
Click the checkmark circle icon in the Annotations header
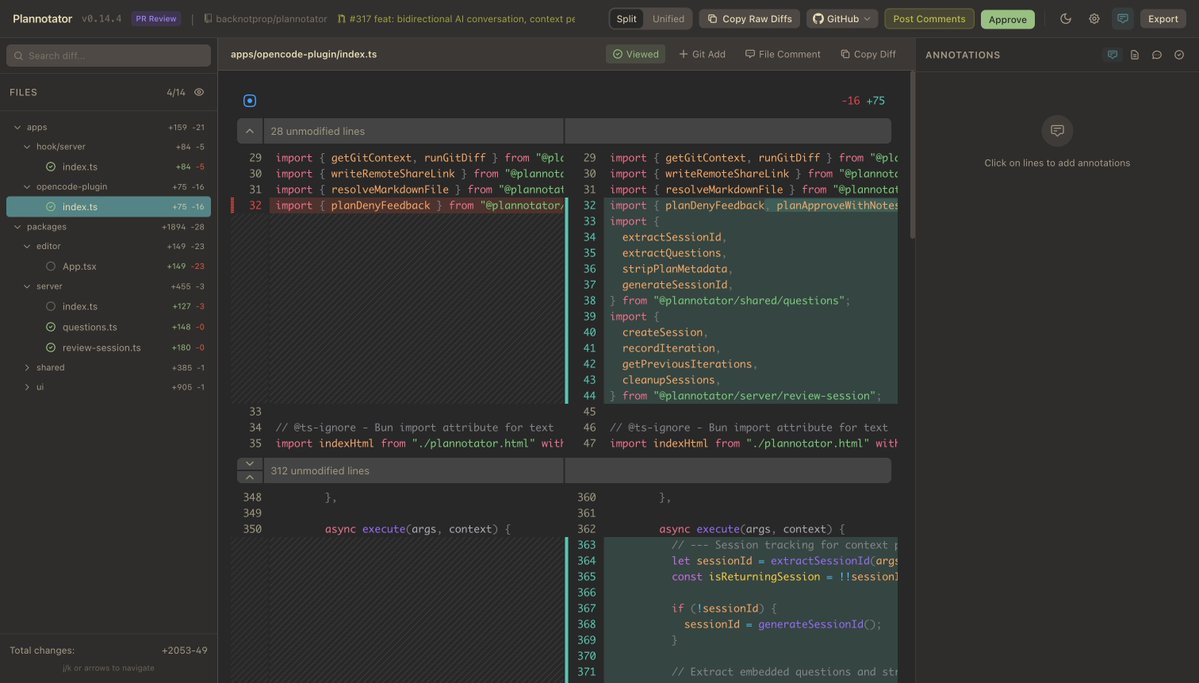[1179, 55]
